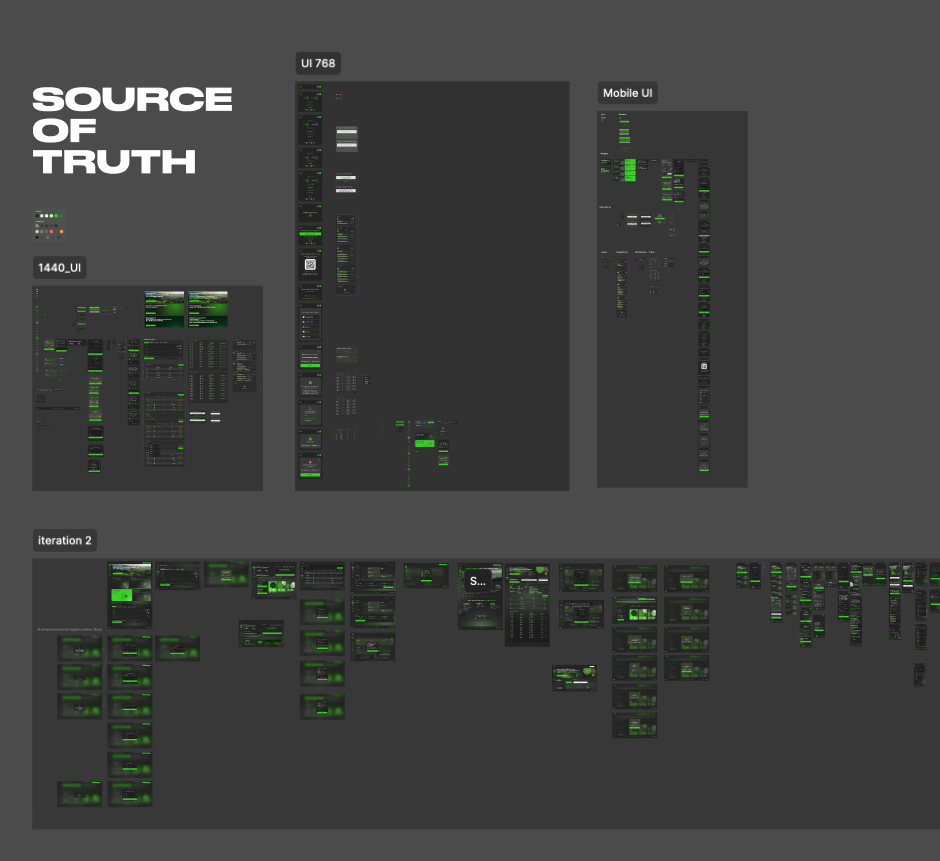Click the 1440_UI section label

(59, 267)
